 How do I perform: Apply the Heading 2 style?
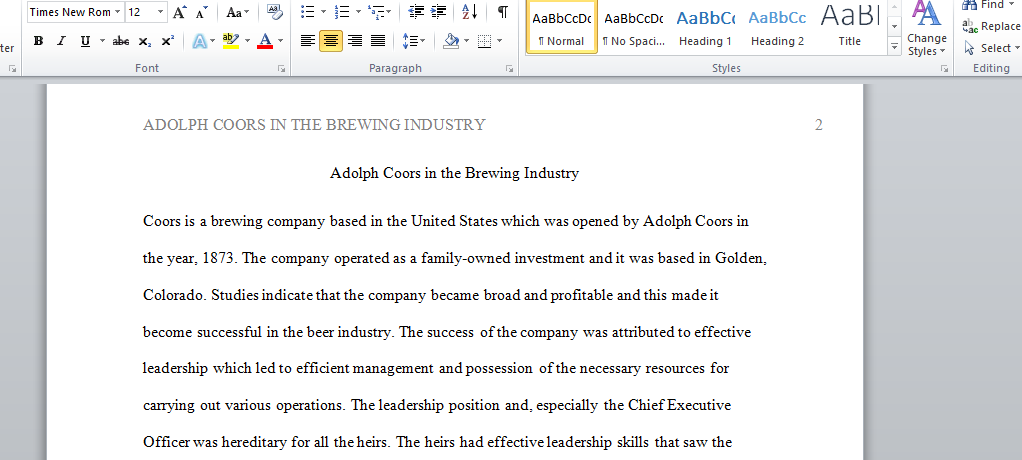[777, 26]
